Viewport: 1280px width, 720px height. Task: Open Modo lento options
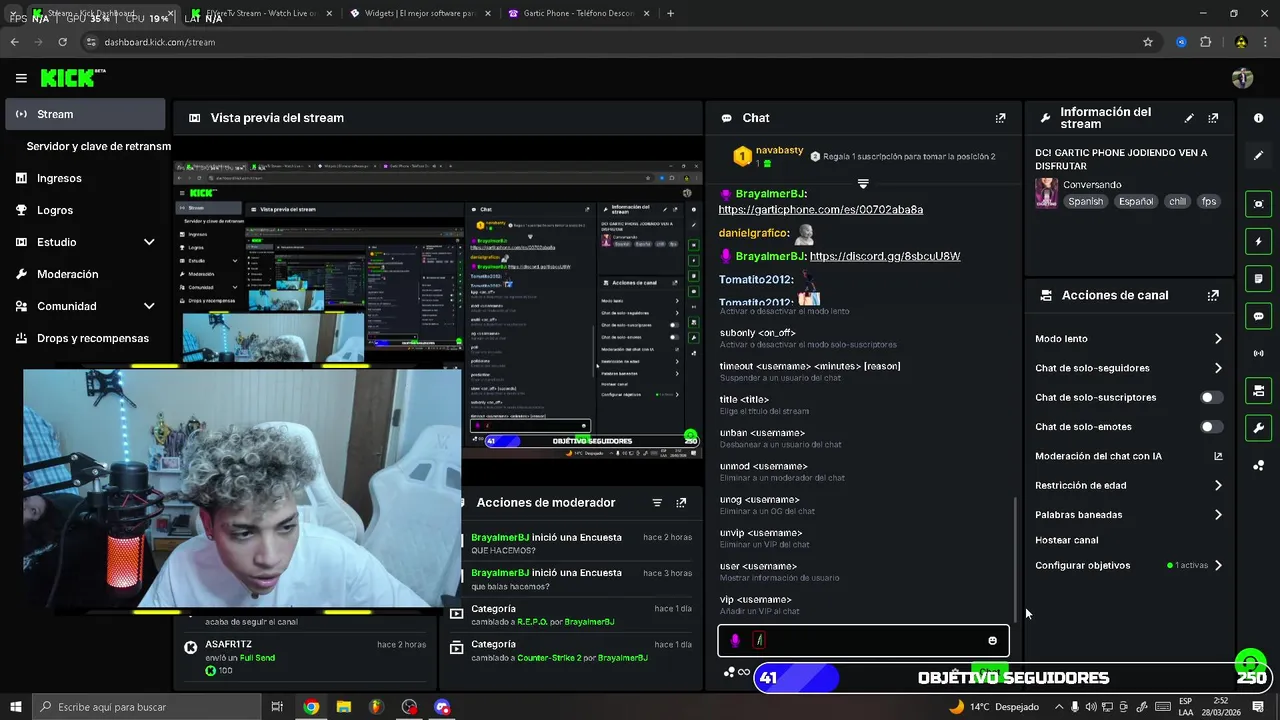click(1129, 339)
